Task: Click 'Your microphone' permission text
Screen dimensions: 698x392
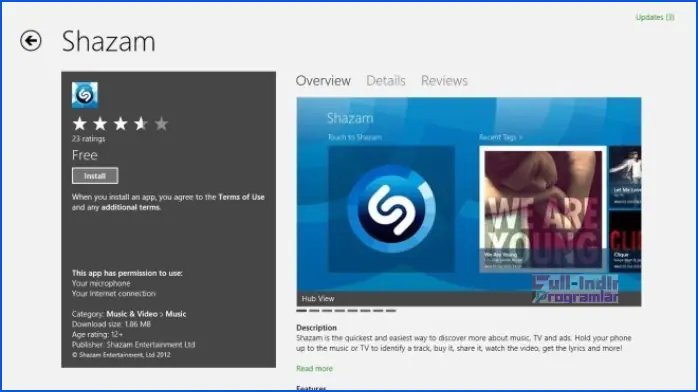Action: click(x=101, y=283)
